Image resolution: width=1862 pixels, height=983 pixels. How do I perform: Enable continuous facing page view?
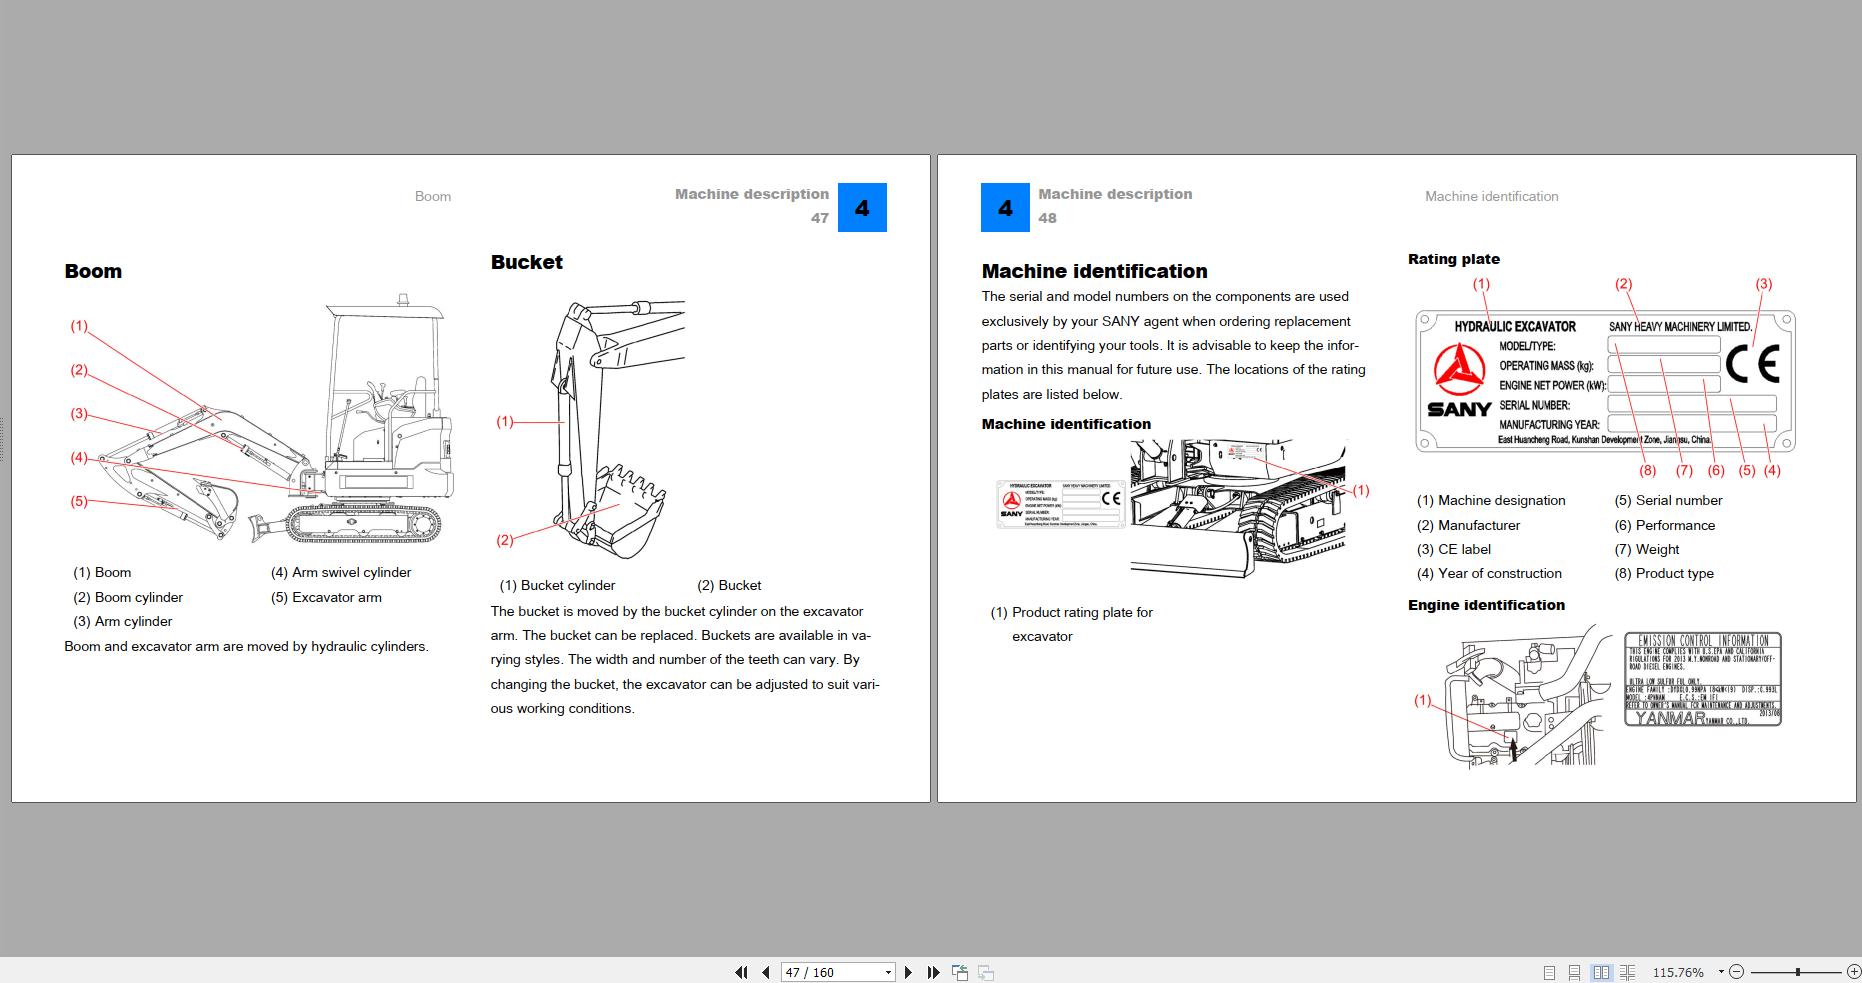1627,972
